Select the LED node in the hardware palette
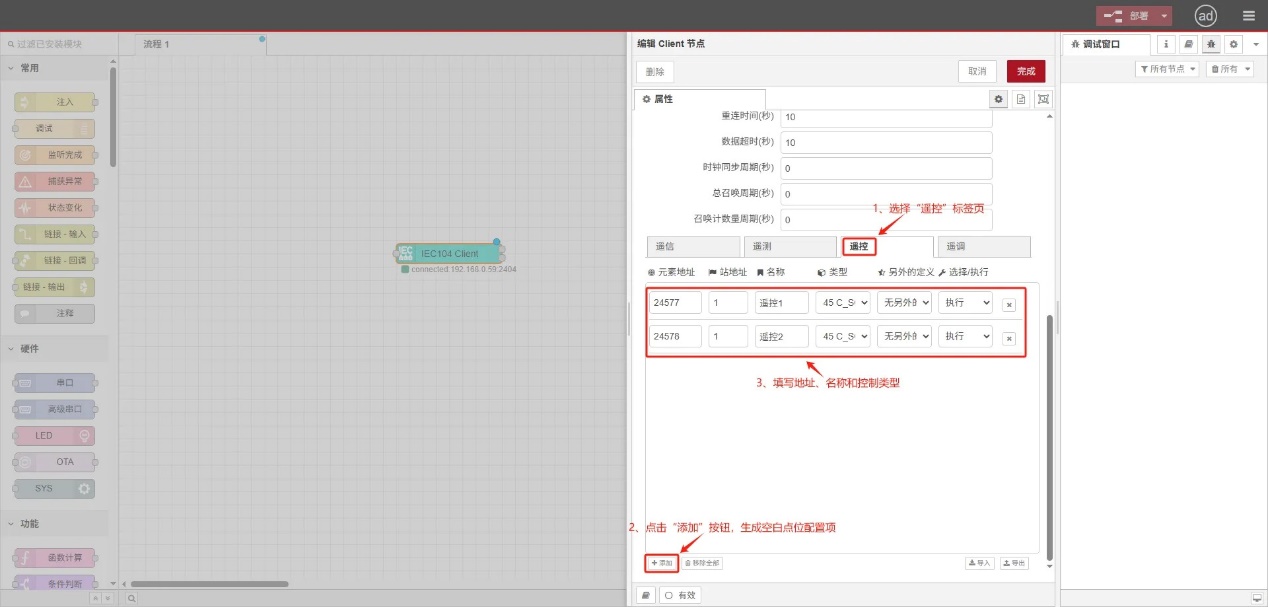 53,434
